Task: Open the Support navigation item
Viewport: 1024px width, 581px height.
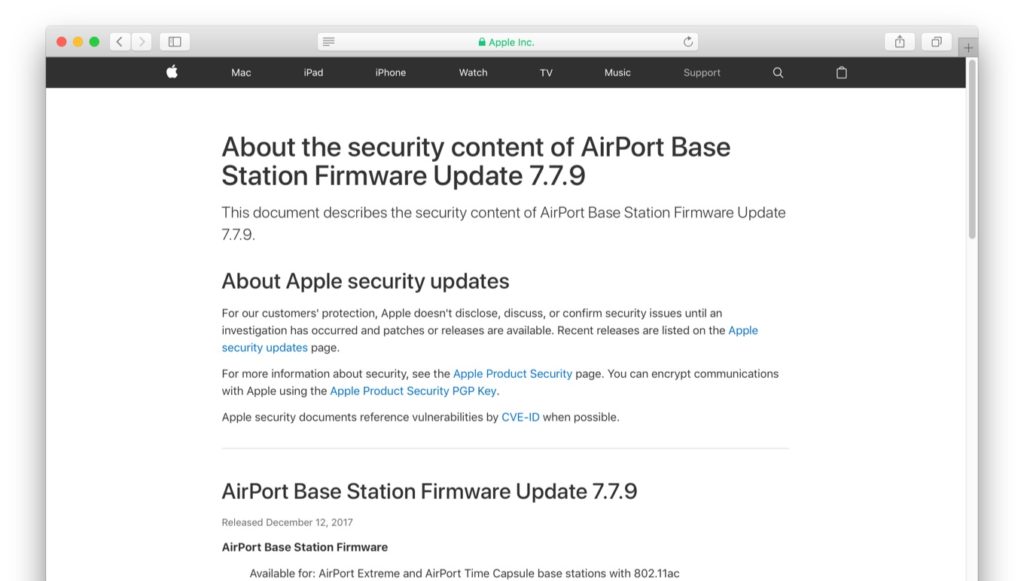Action: pos(702,73)
